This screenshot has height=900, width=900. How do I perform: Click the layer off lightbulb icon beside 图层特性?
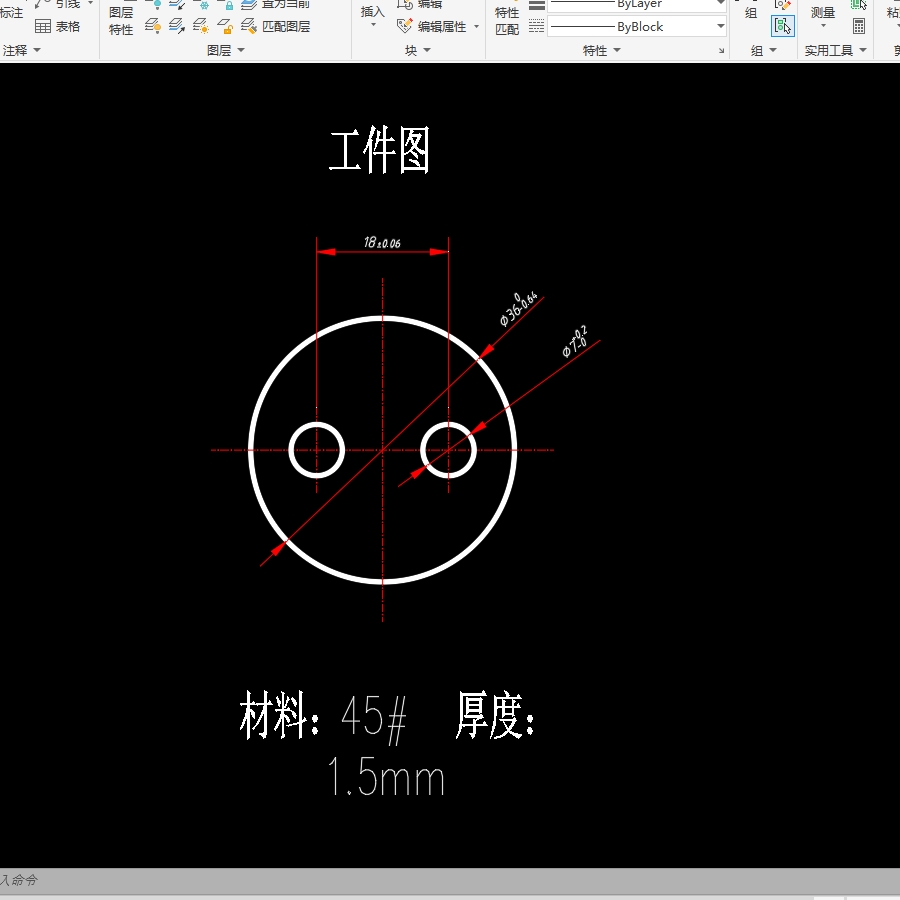[153, 26]
